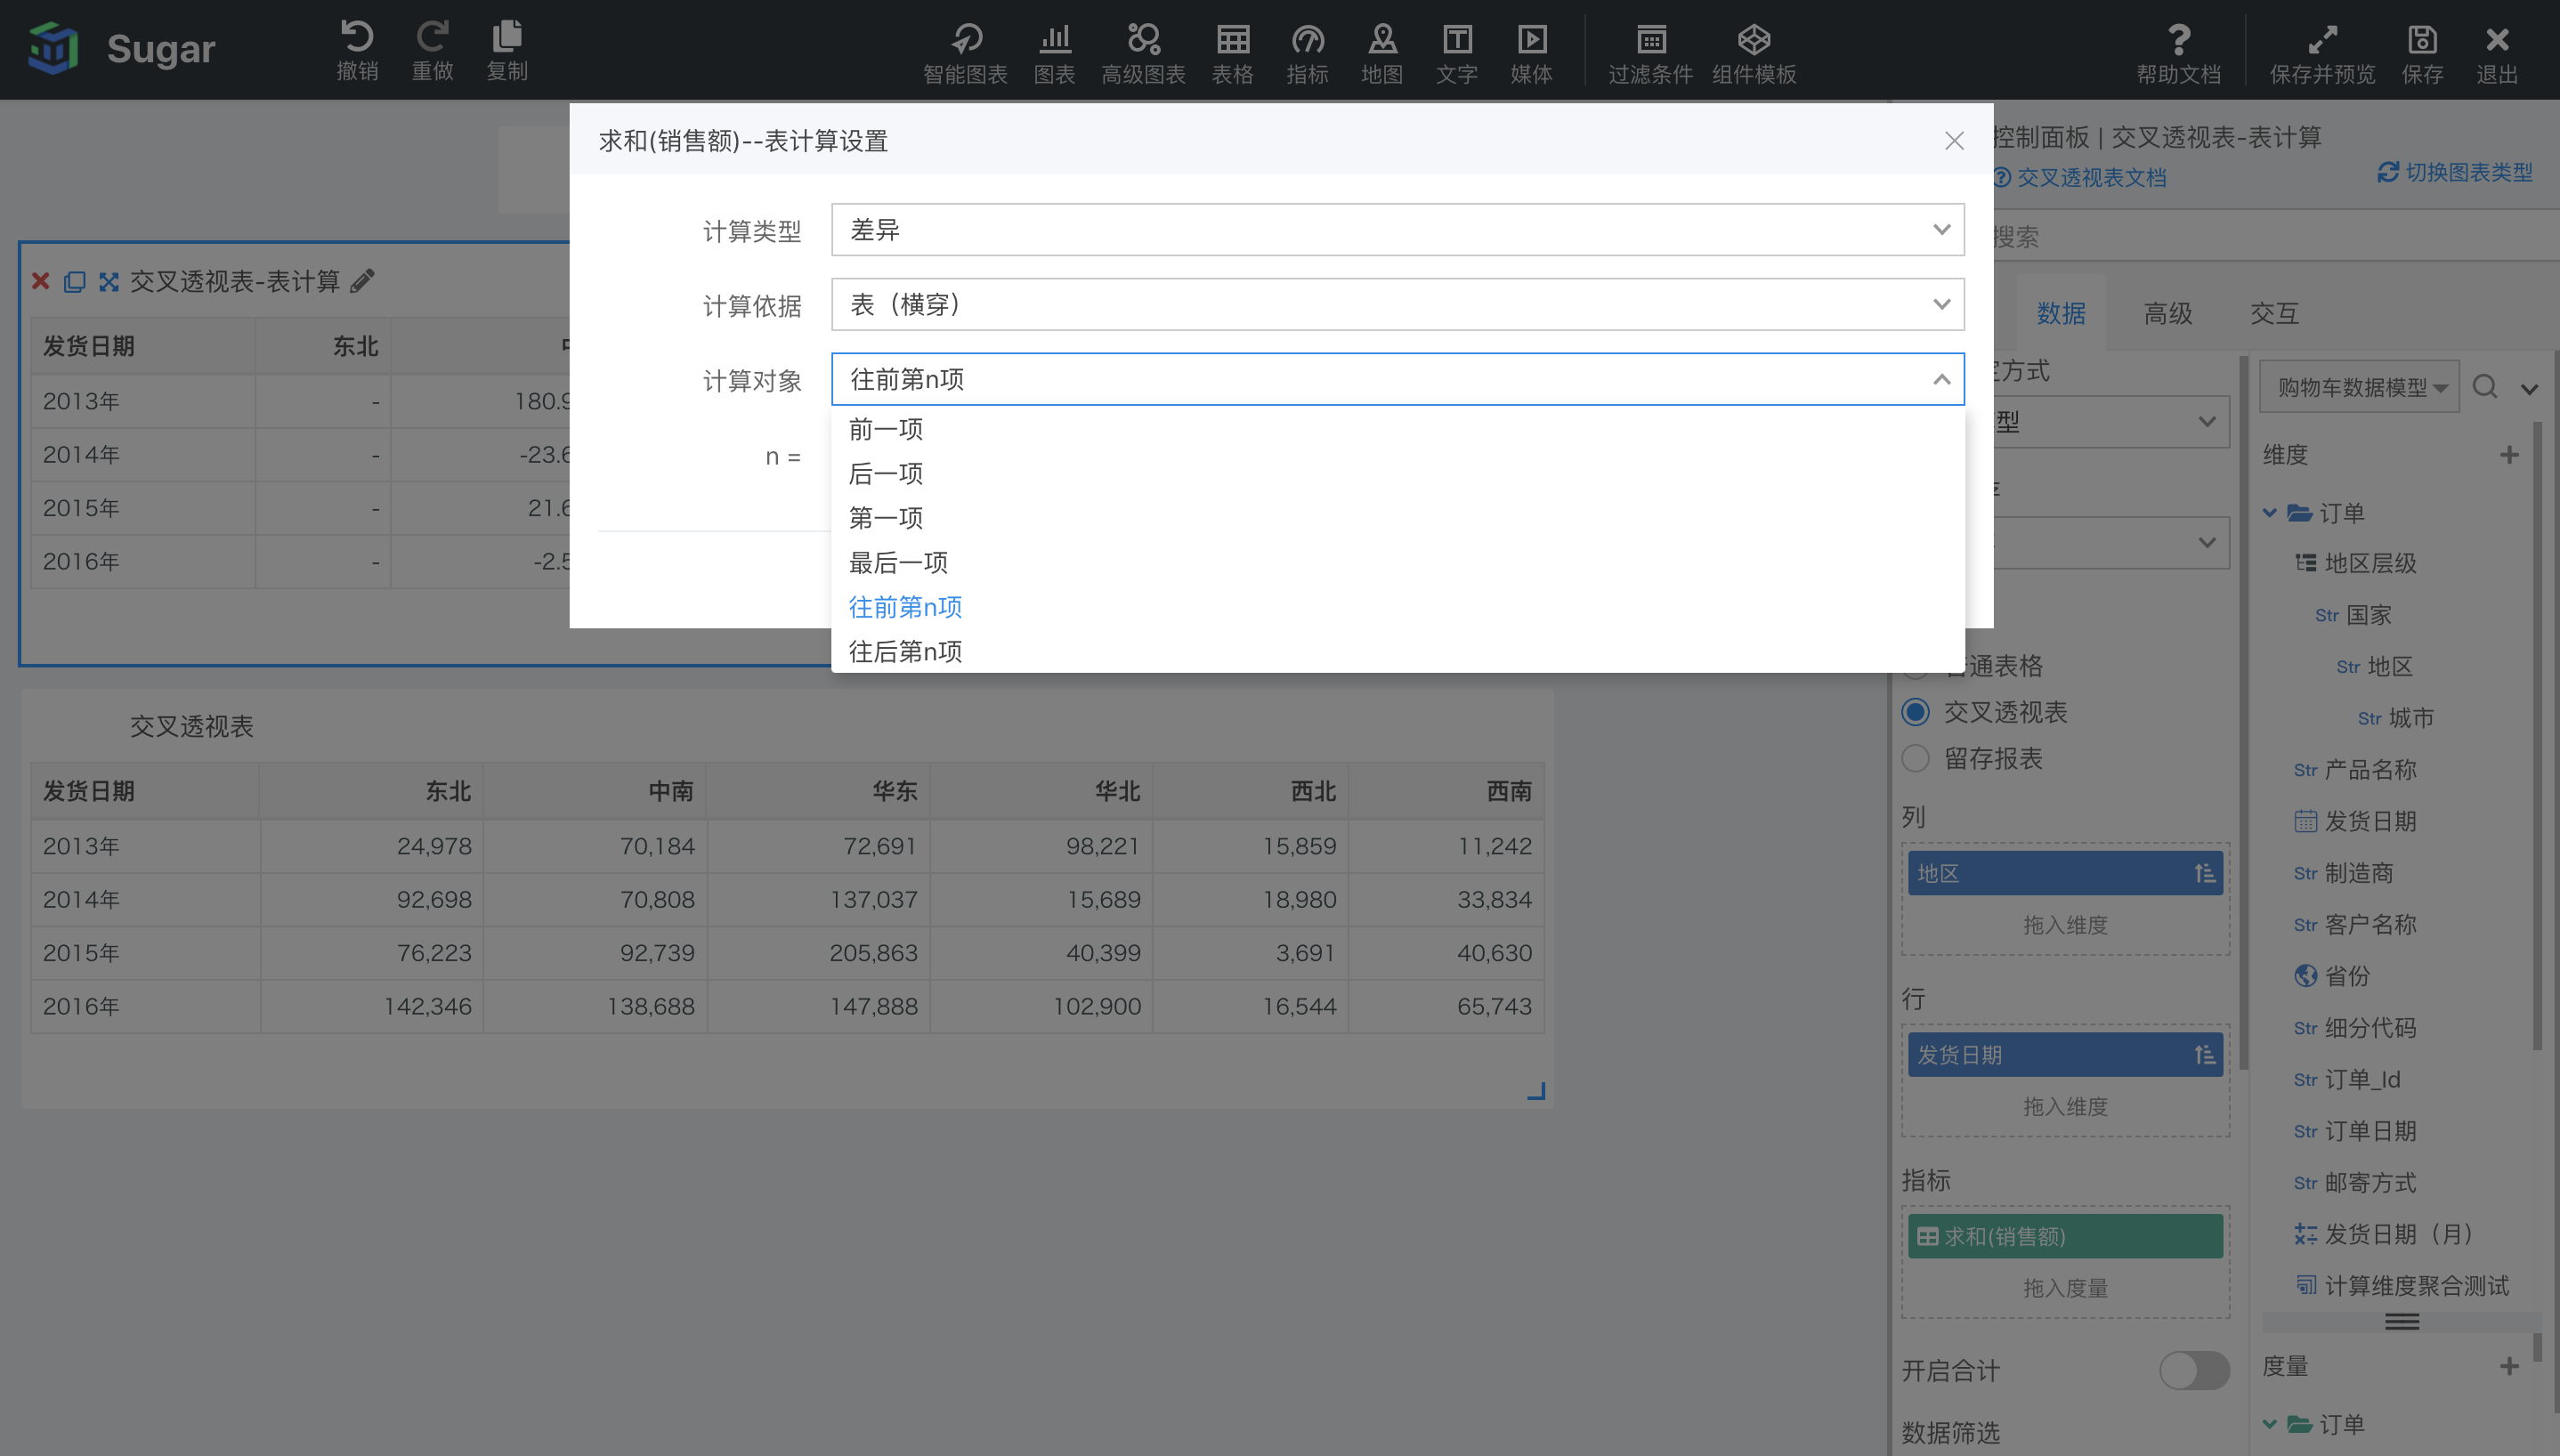The image size is (2560, 1456).
Task: Click the 拖入度量 drop area
Action: (2064, 1289)
